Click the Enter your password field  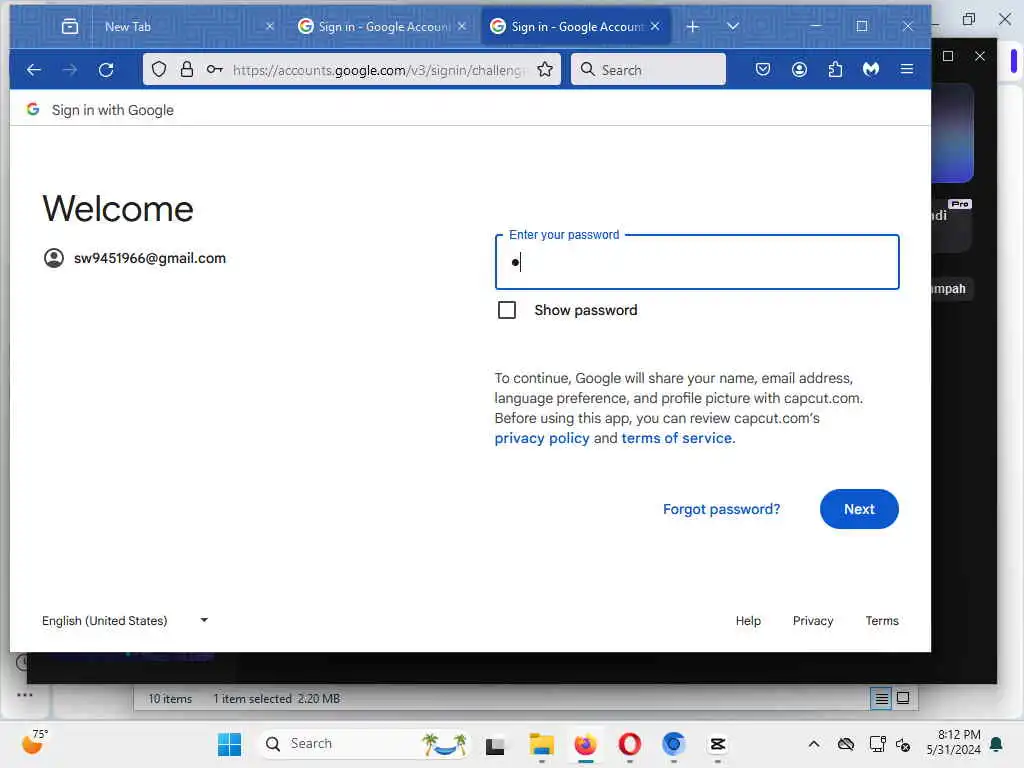[x=697, y=262]
